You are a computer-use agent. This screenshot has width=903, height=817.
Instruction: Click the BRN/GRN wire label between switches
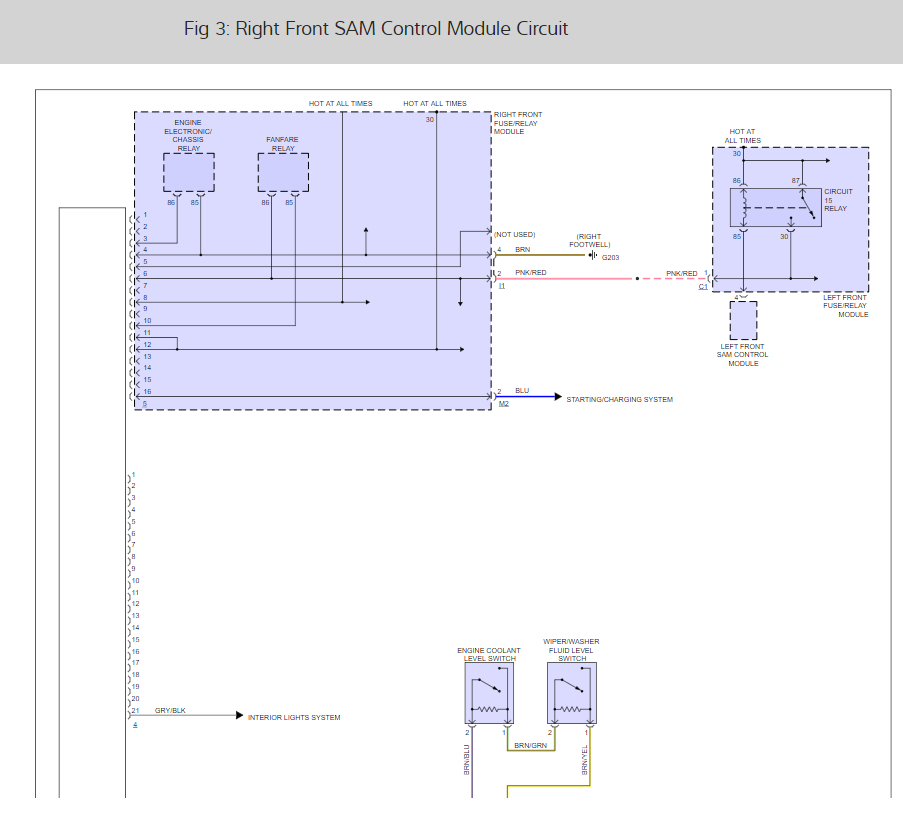click(530, 745)
